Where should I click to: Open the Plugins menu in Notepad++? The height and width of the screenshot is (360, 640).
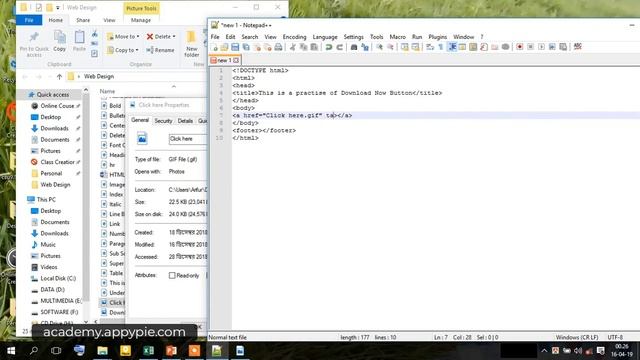438,37
